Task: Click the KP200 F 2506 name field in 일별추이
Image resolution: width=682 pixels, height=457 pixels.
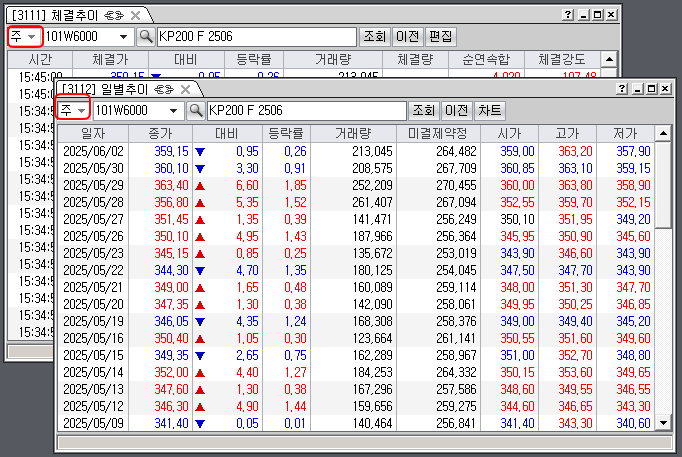Action: click(305, 110)
